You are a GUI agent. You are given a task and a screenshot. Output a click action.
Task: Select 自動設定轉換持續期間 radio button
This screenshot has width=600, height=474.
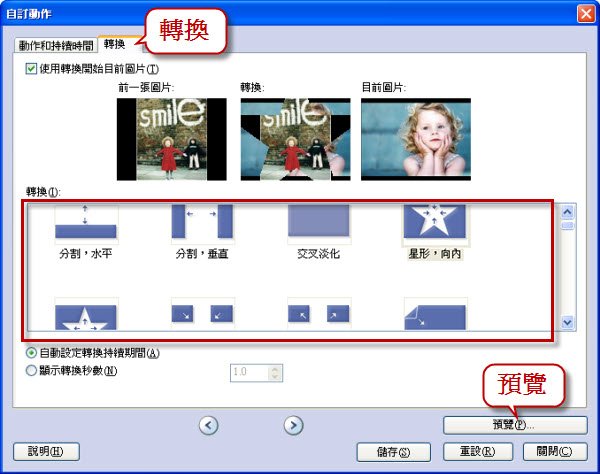click(x=31, y=352)
